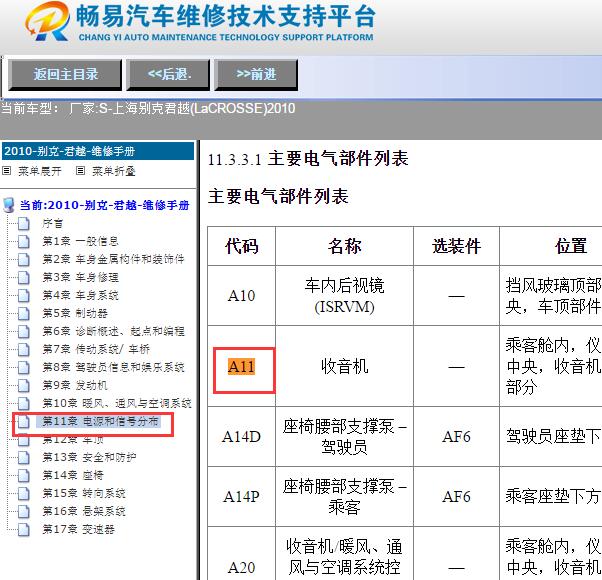Open 第8章 驾驶员信息和娱乐系统
This screenshot has height=580, width=602.
pyautogui.click(x=113, y=367)
